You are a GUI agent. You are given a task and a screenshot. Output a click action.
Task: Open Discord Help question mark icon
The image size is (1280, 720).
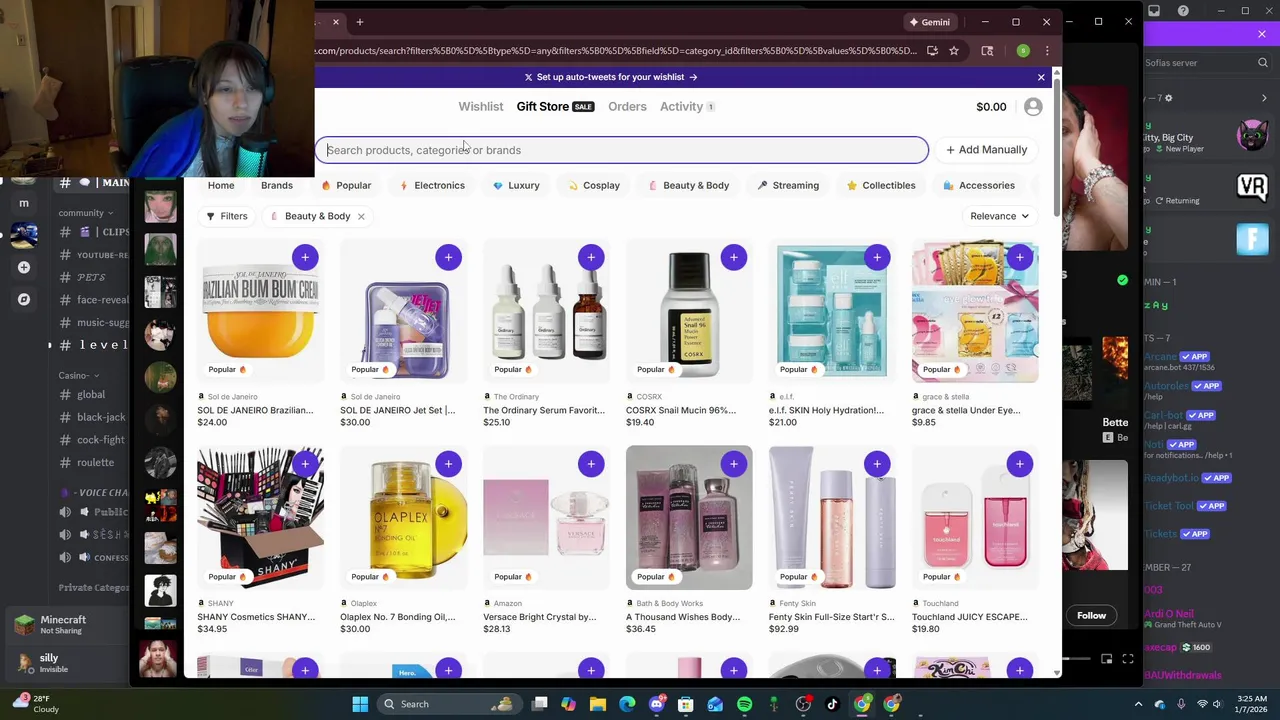point(1183,11)
